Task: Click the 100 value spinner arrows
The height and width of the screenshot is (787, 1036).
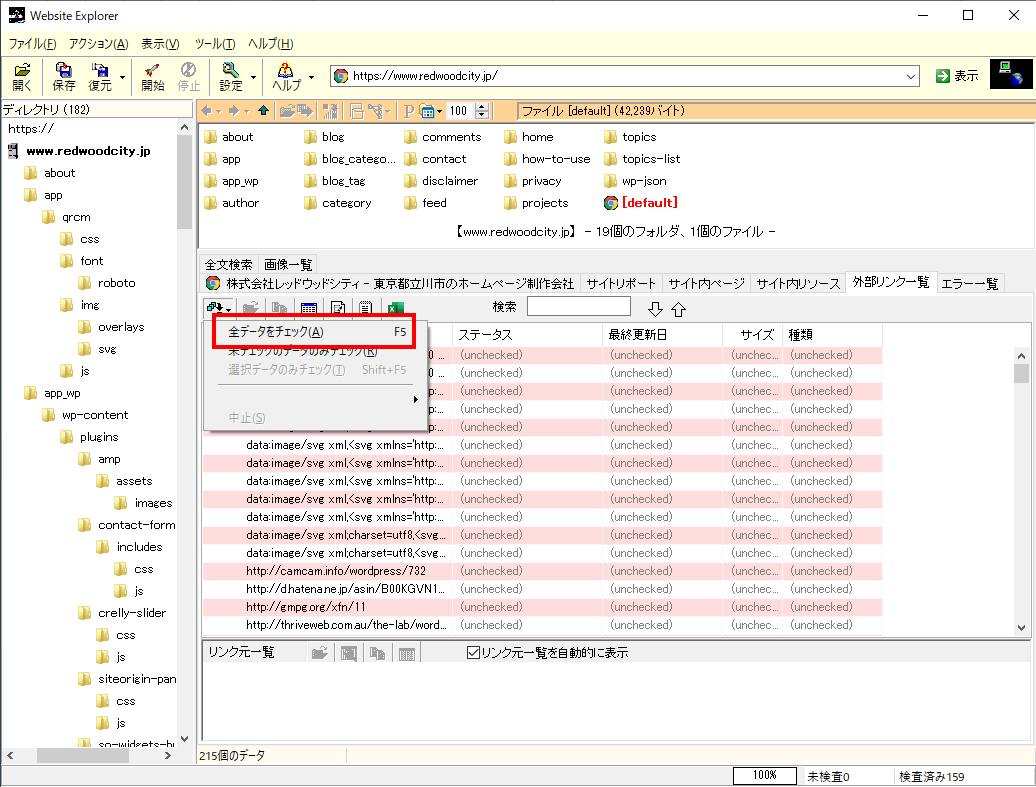Action: point(482,111)
